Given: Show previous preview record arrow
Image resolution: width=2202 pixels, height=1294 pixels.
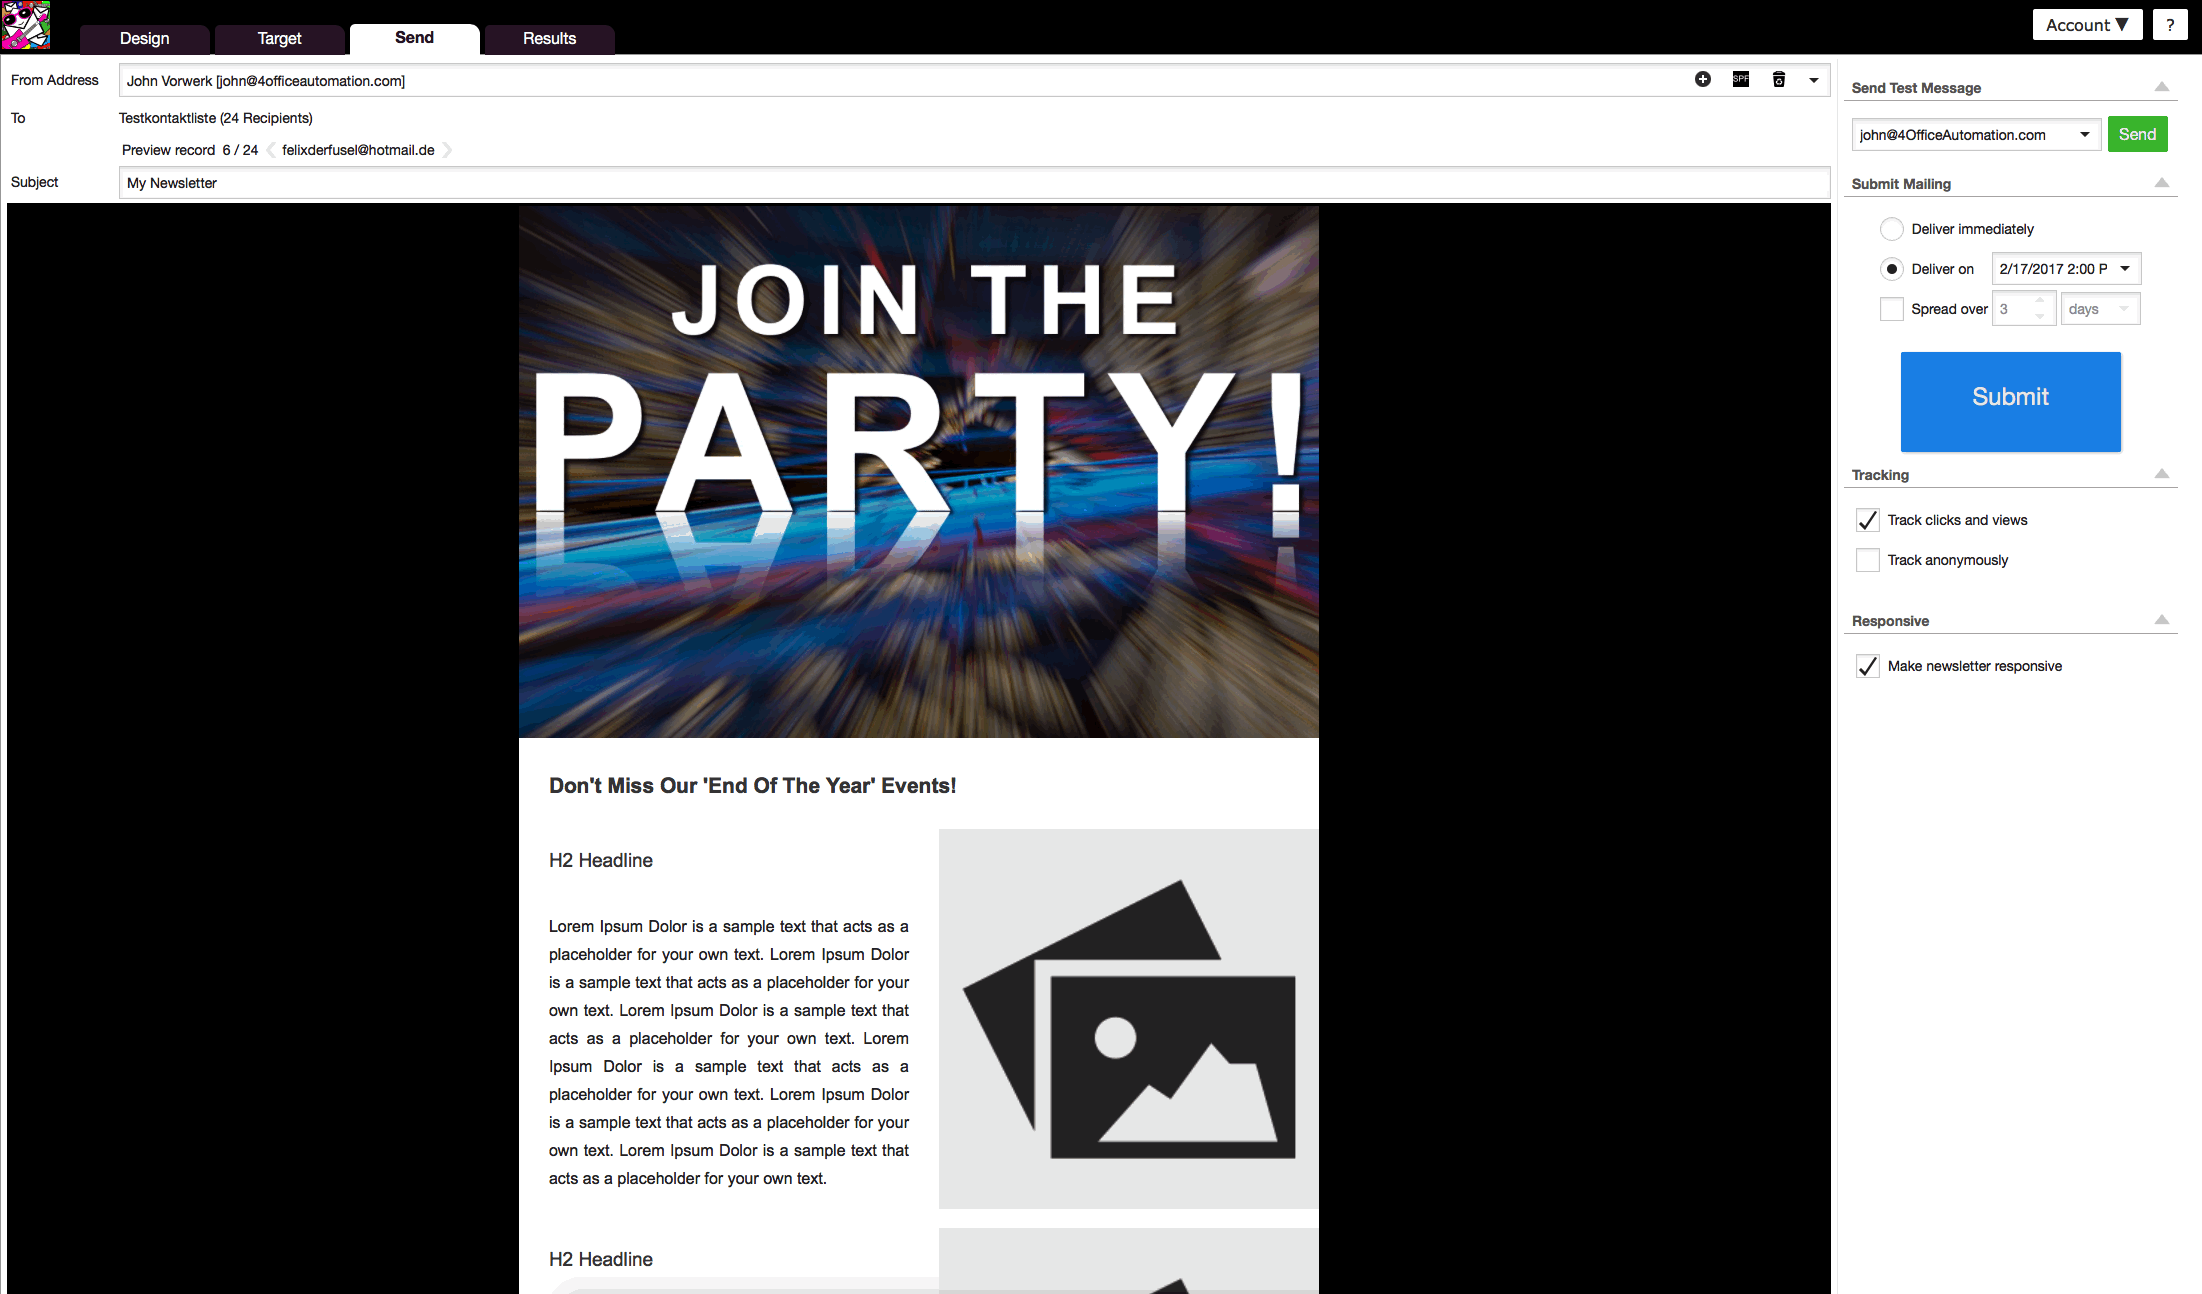Looking at the screenshot, I should click(270, 150).
